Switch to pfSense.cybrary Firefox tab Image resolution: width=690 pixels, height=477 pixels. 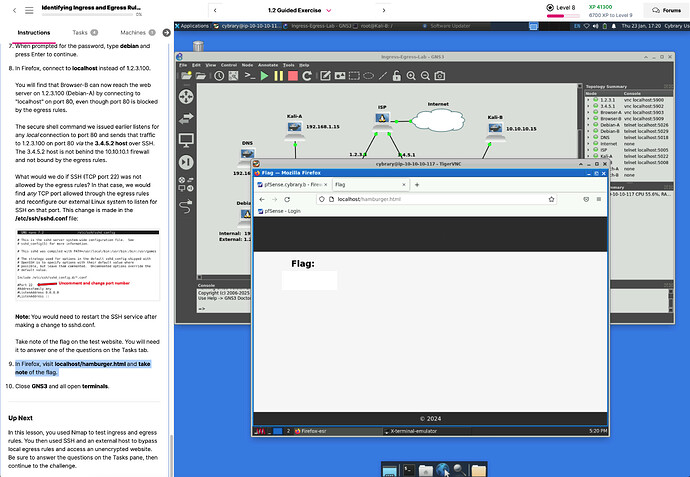[290, 185]
